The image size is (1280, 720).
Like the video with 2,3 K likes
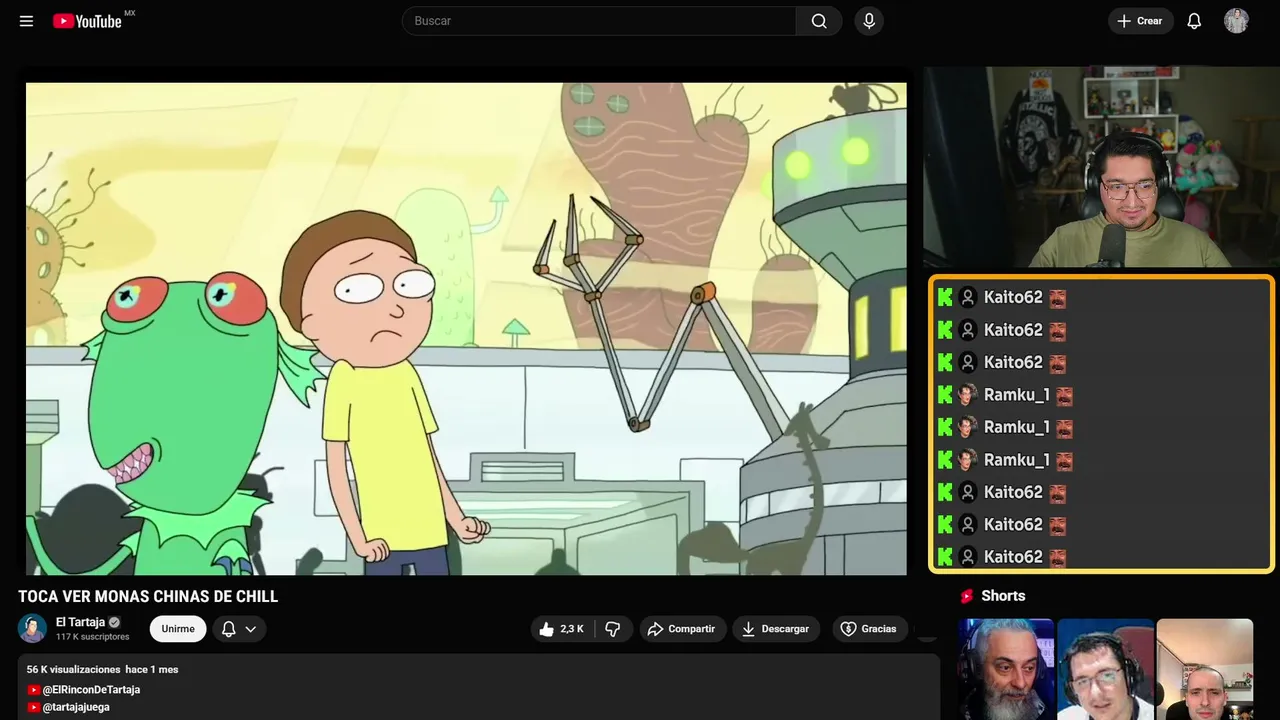tap(562, 629)
